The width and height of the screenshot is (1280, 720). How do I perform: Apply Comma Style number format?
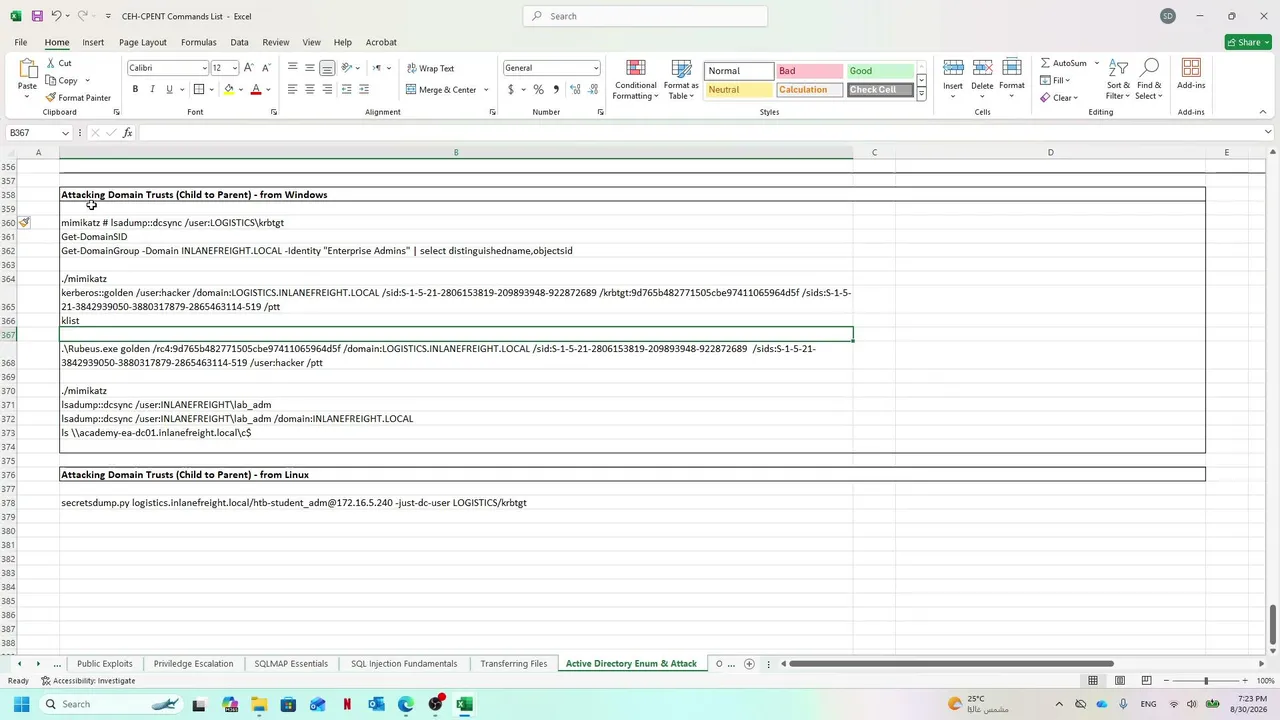(x=556, y=90)
